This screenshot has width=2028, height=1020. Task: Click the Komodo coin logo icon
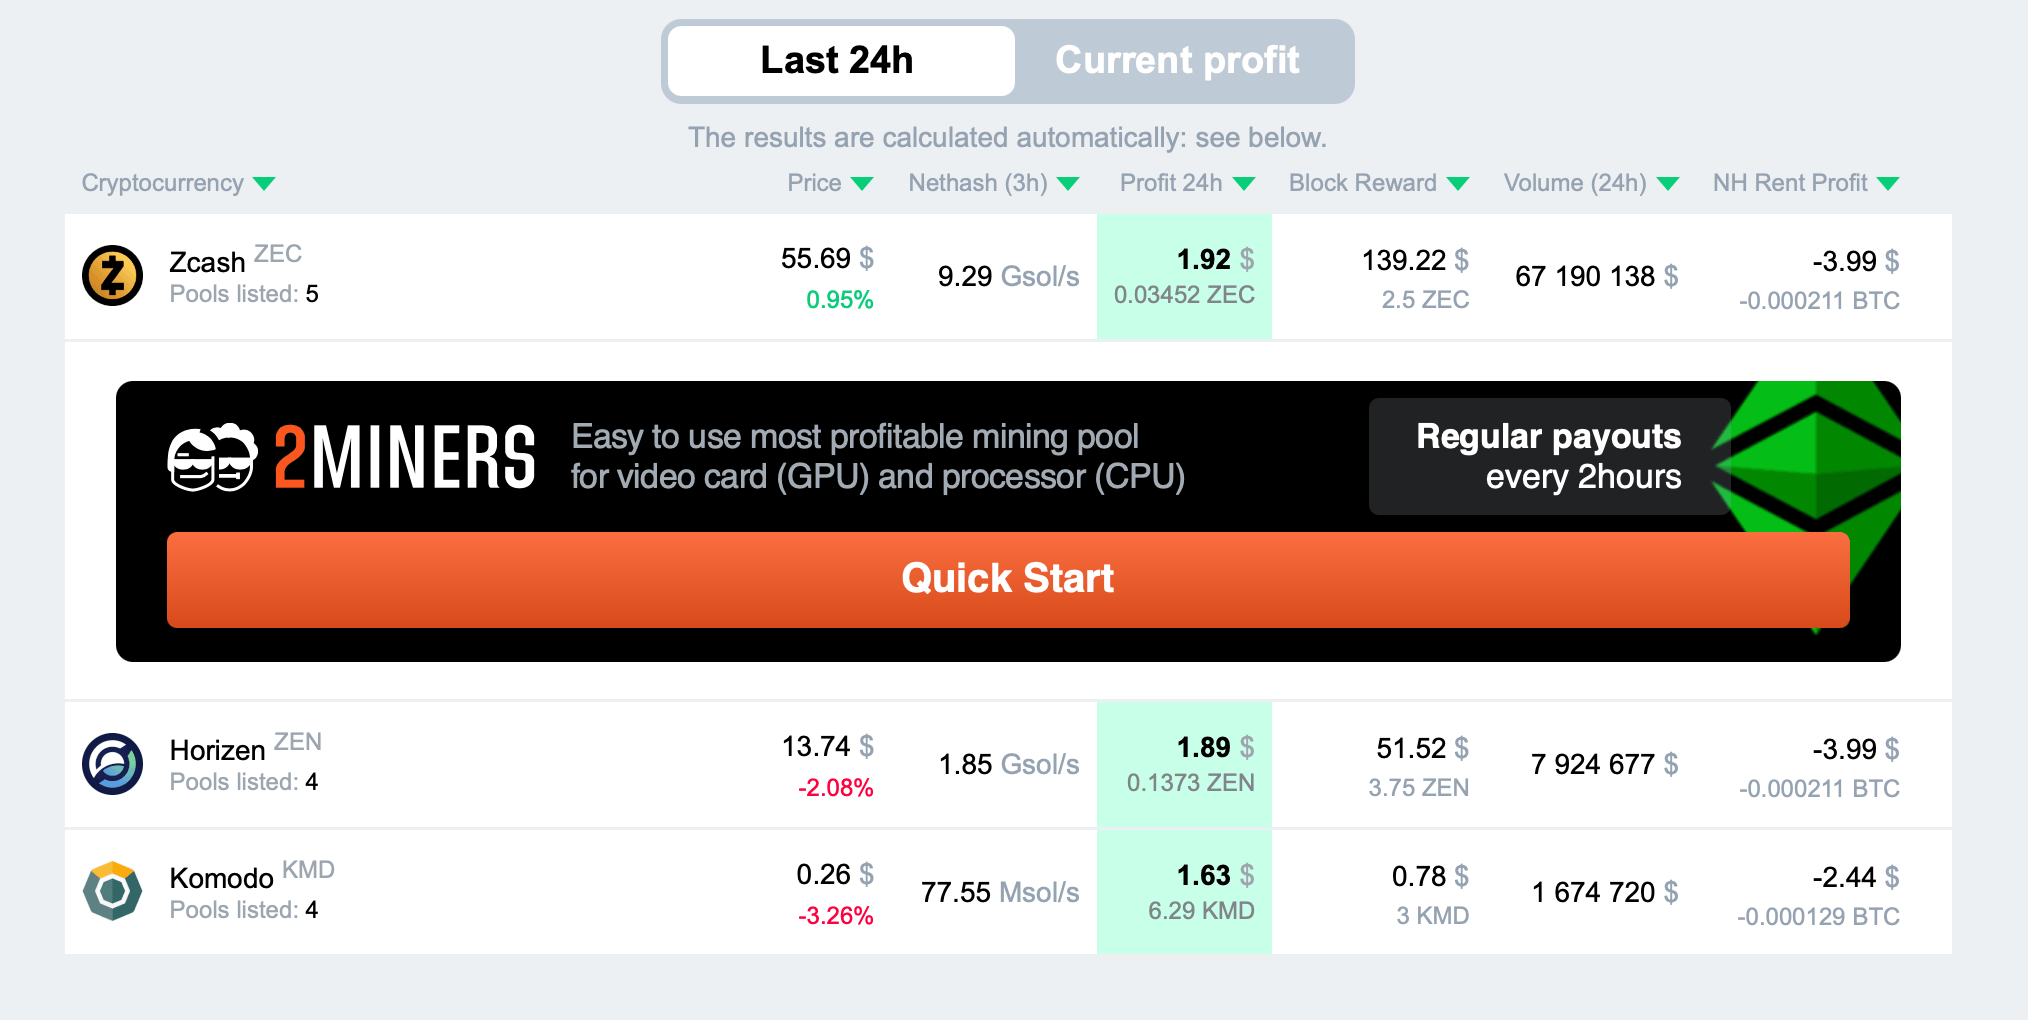[112, 891]
